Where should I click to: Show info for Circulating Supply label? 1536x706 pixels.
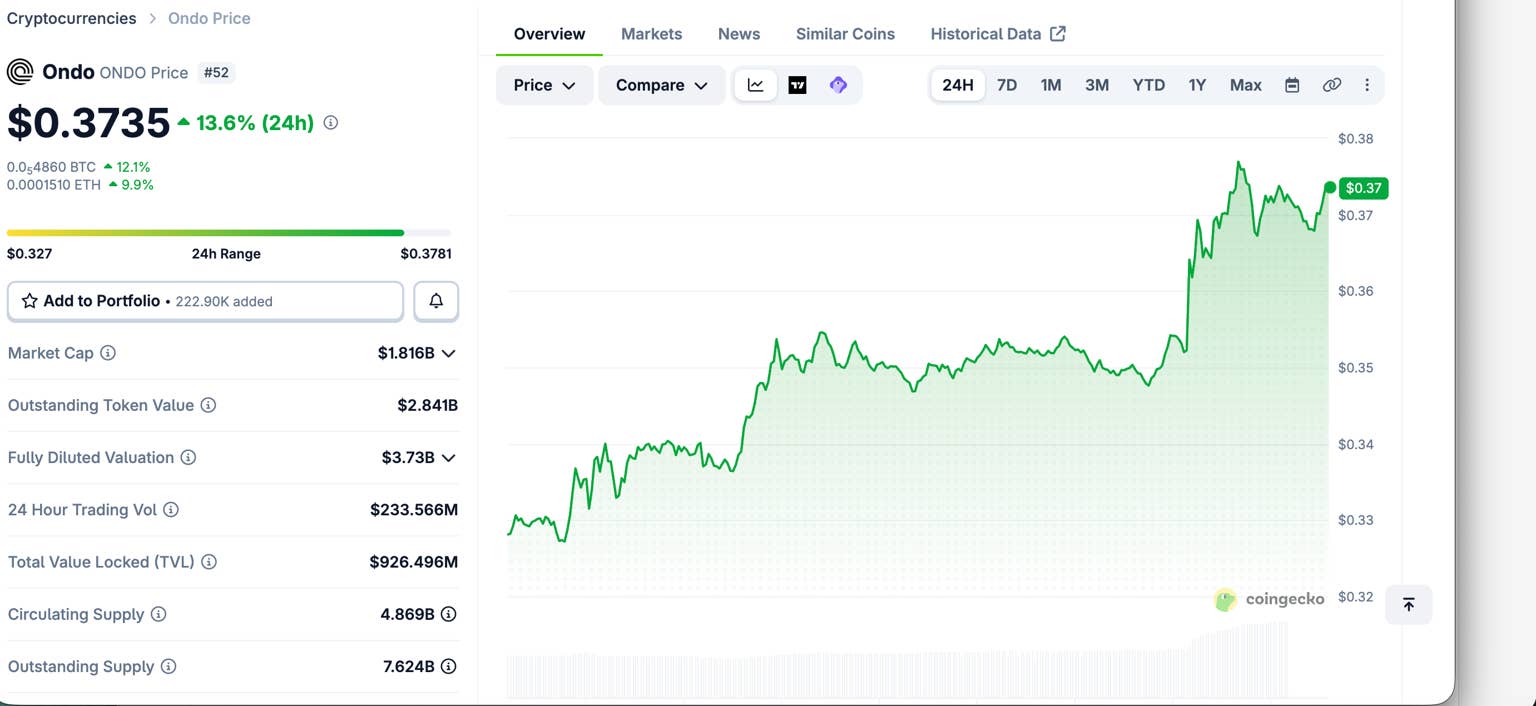click(158, 614)
